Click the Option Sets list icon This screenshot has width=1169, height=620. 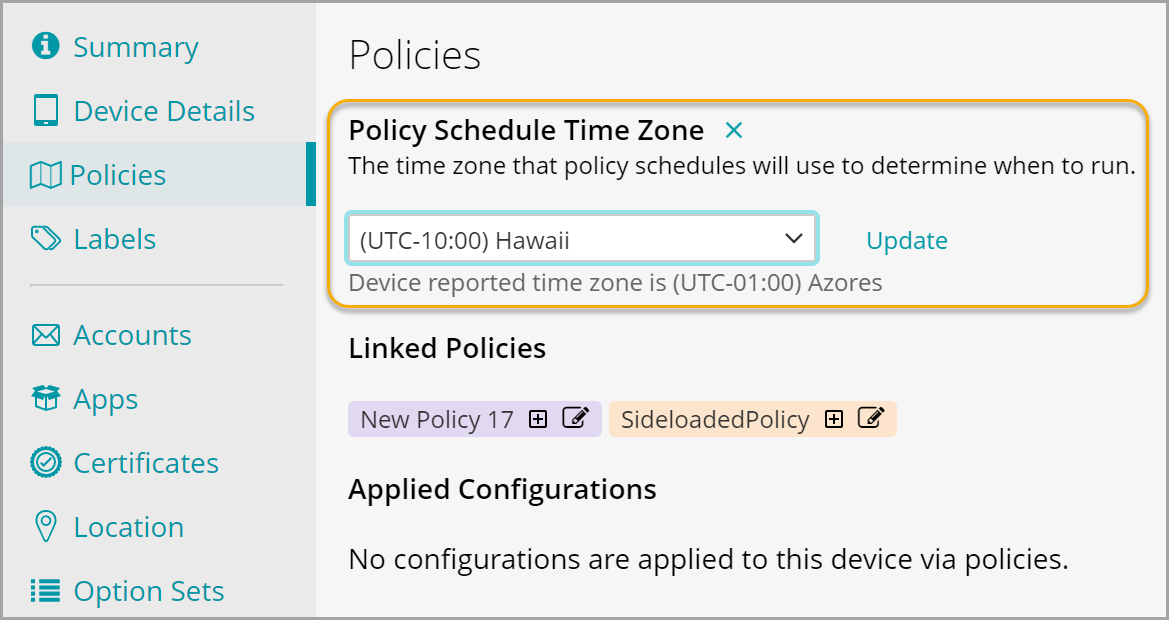[46, 591]
